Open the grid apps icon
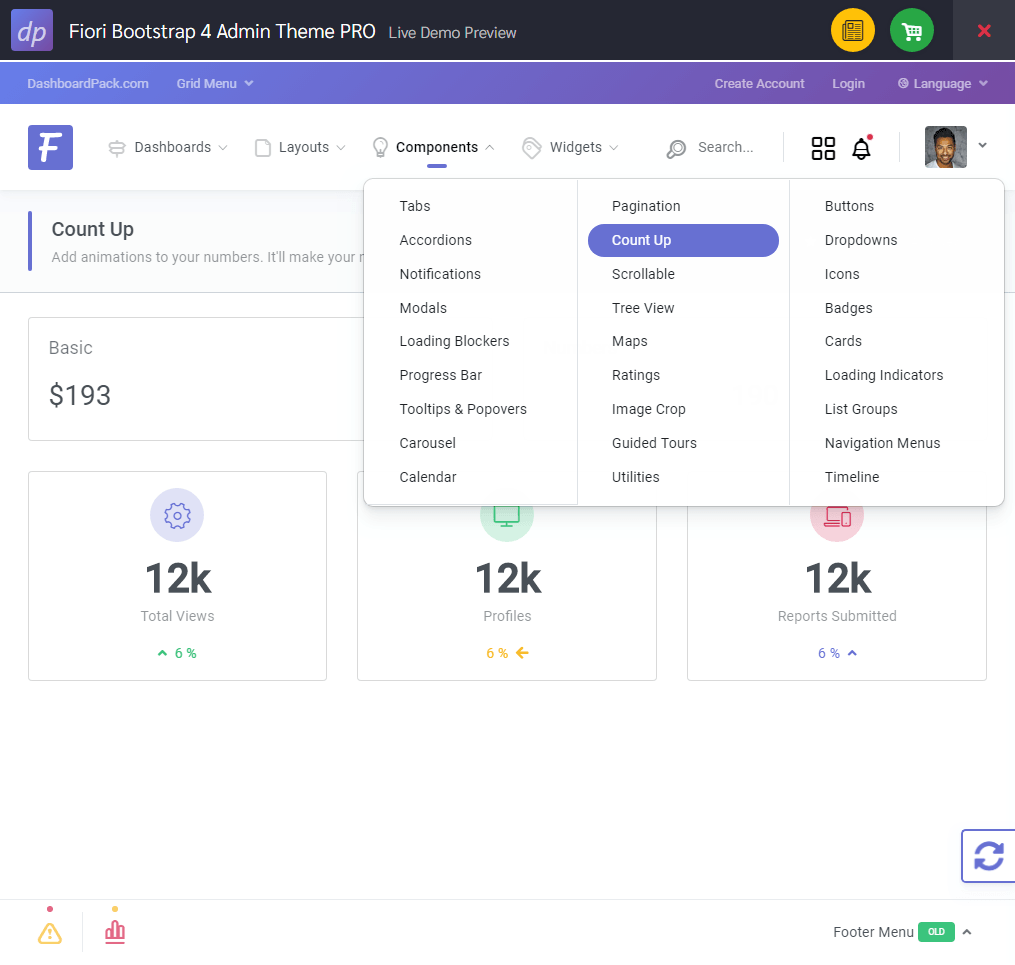 [823, 148]
